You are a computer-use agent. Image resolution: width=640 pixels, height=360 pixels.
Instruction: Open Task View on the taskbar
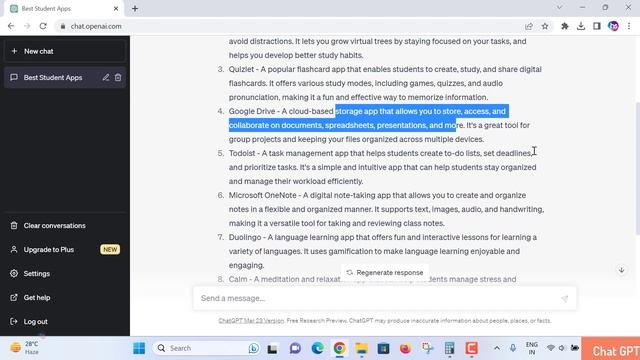point(272,348)
